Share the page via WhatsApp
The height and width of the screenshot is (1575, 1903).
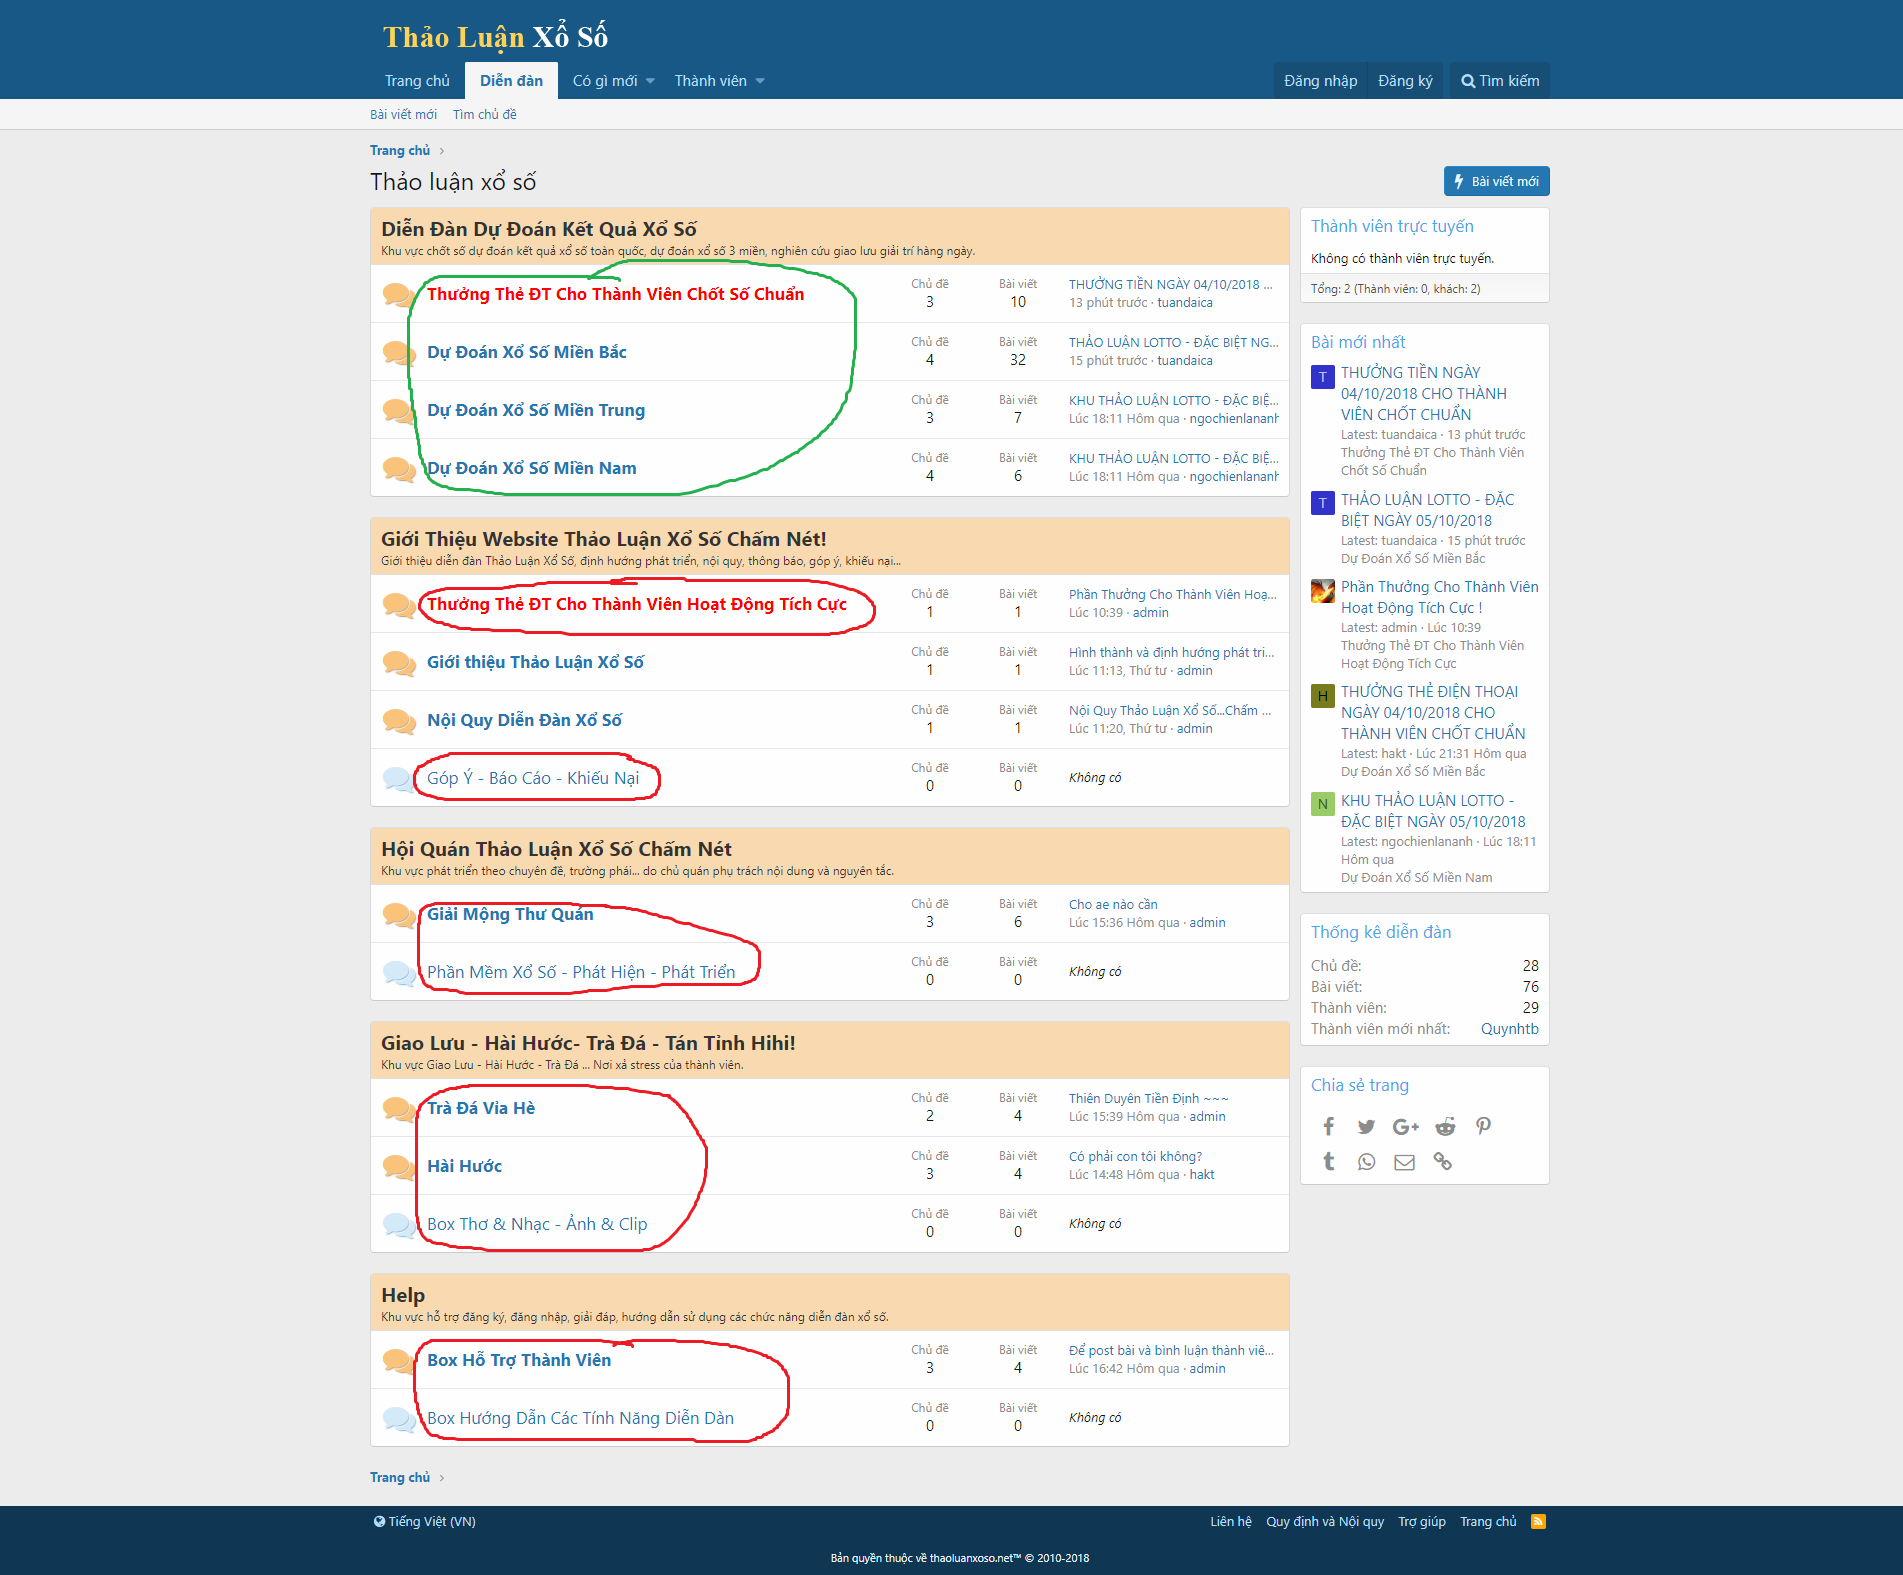coord(1366,1161)
